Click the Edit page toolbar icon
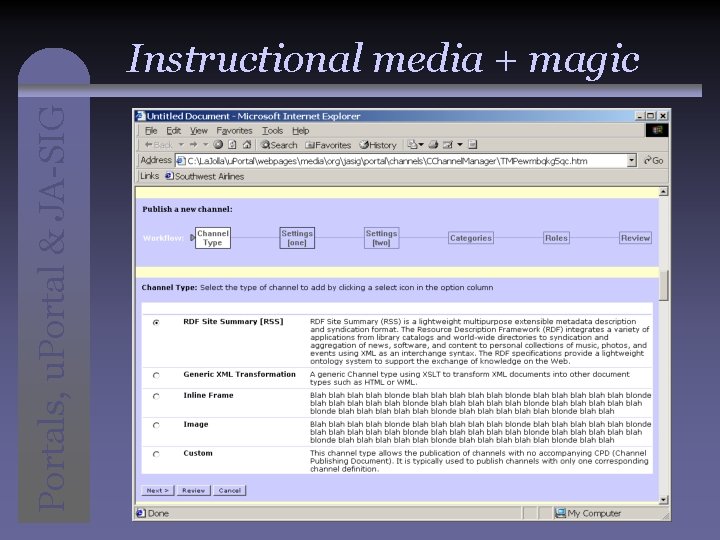The image size is (720, 540). tap(448, 145)
